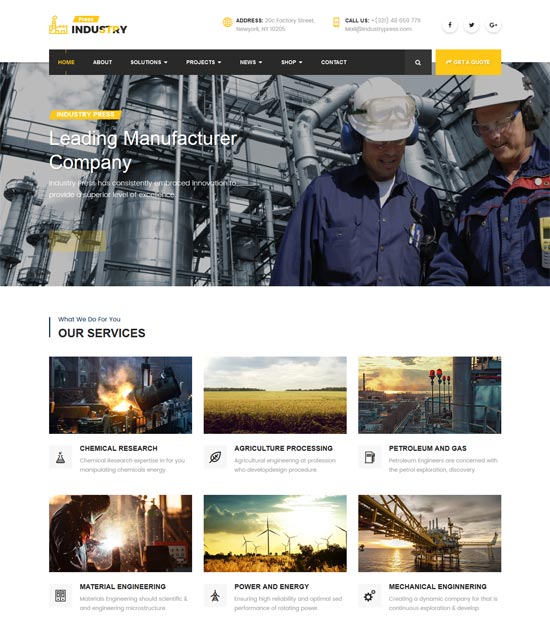550x627 pixels.
Task: Open the search magnifier in navbar
Action: click(x=418, y=62)
